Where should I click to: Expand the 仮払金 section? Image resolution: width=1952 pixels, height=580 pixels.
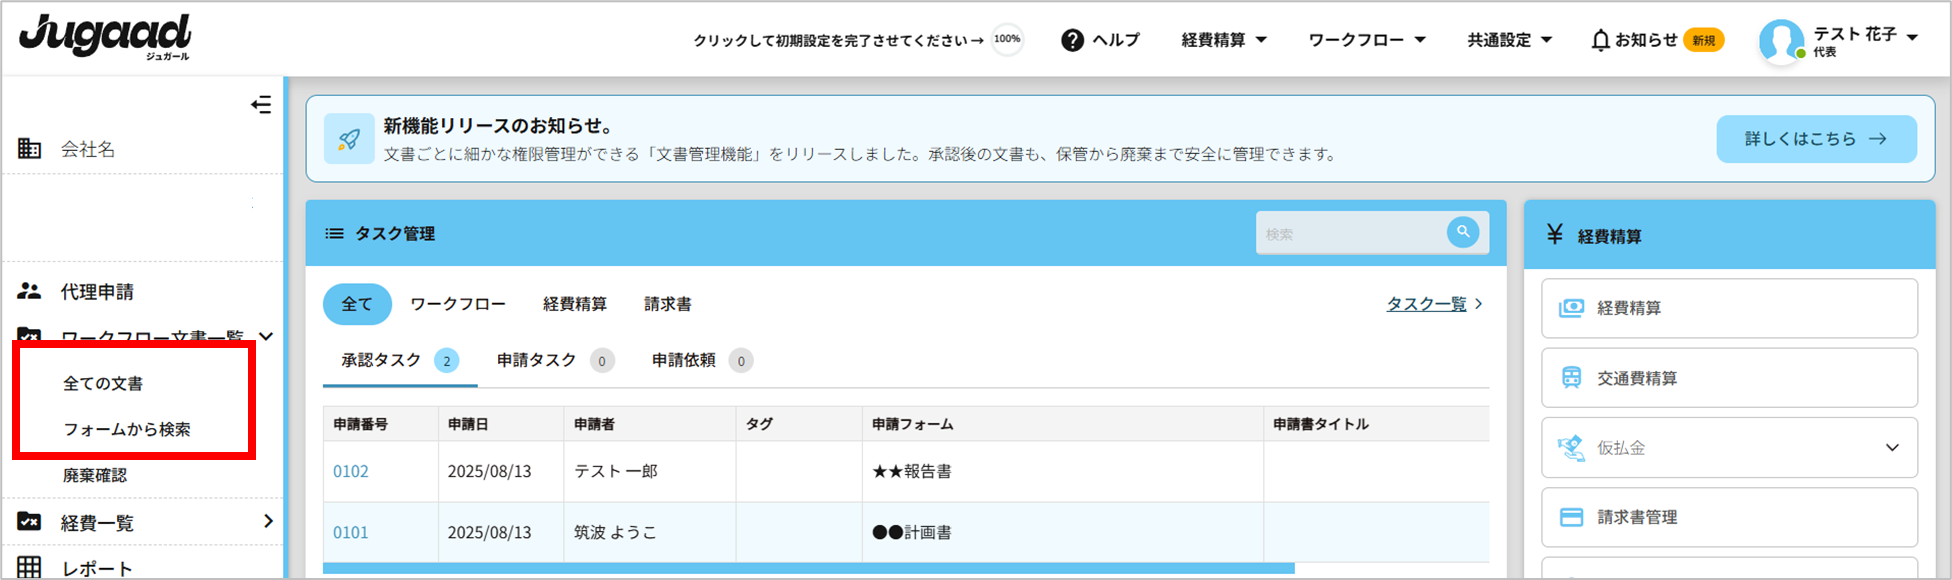point(1891,448)
